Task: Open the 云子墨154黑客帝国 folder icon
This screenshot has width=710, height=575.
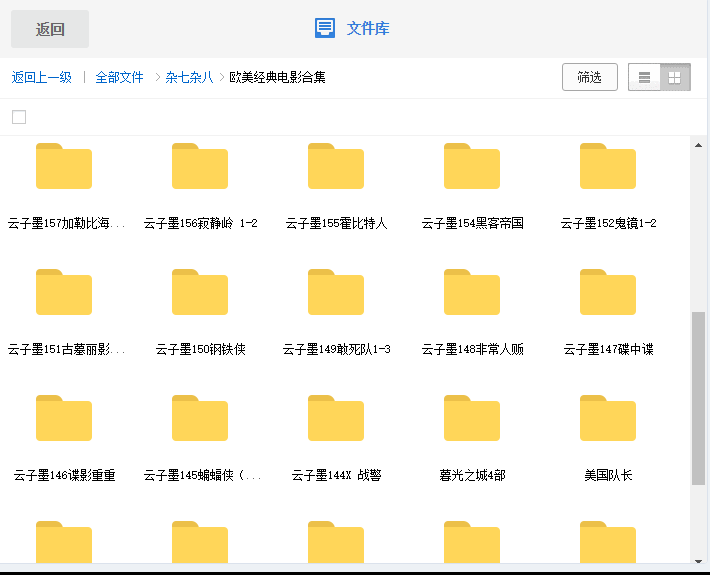Action: 472,167
